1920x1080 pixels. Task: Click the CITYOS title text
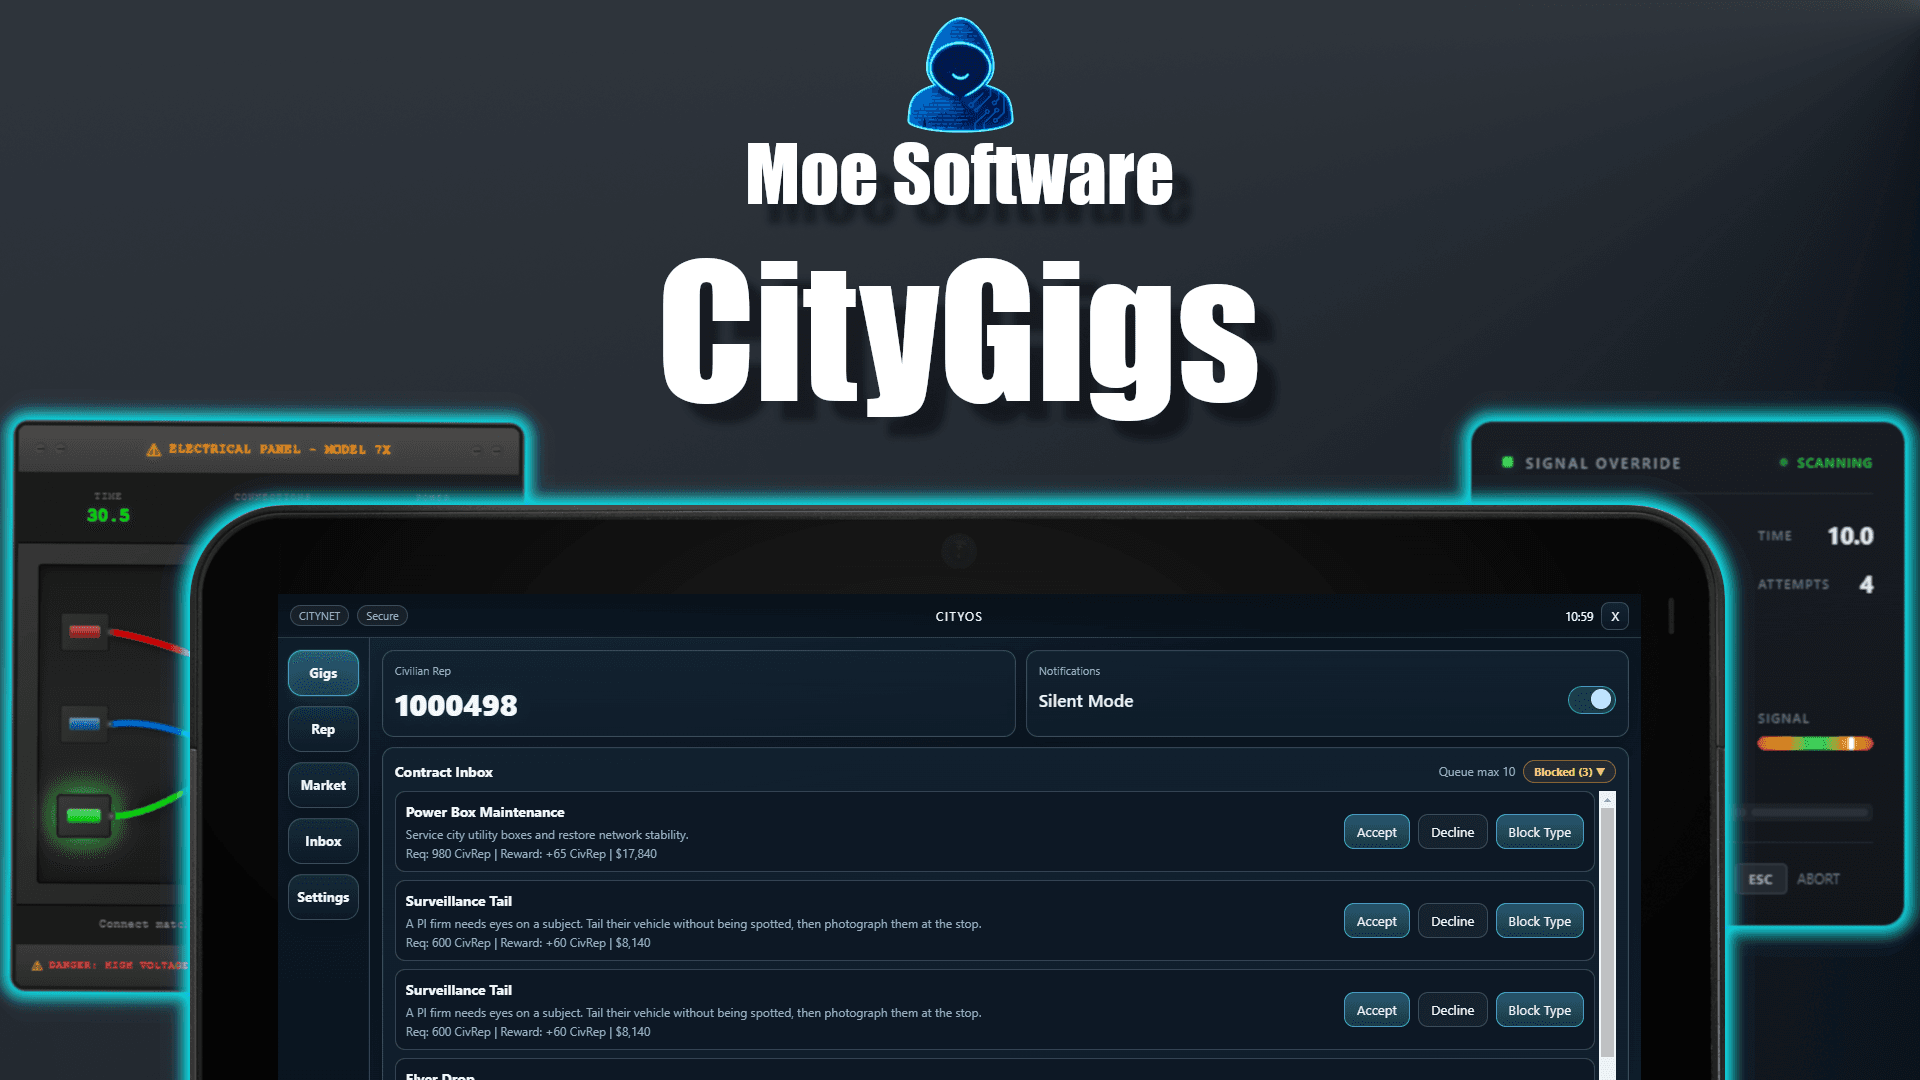point(959,617)
